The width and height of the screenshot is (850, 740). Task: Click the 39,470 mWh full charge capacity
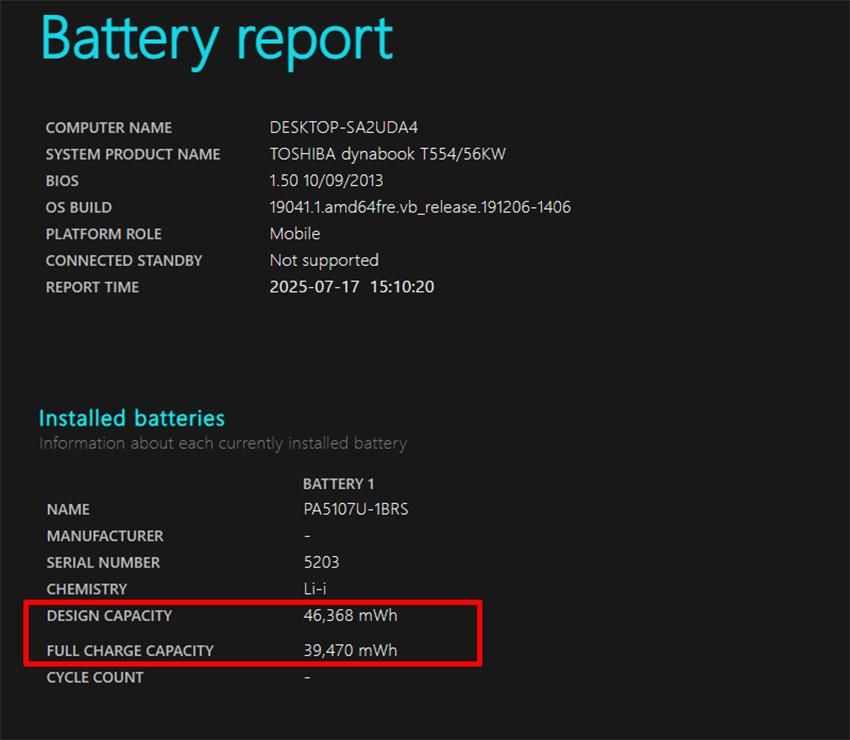coord(350,650)
